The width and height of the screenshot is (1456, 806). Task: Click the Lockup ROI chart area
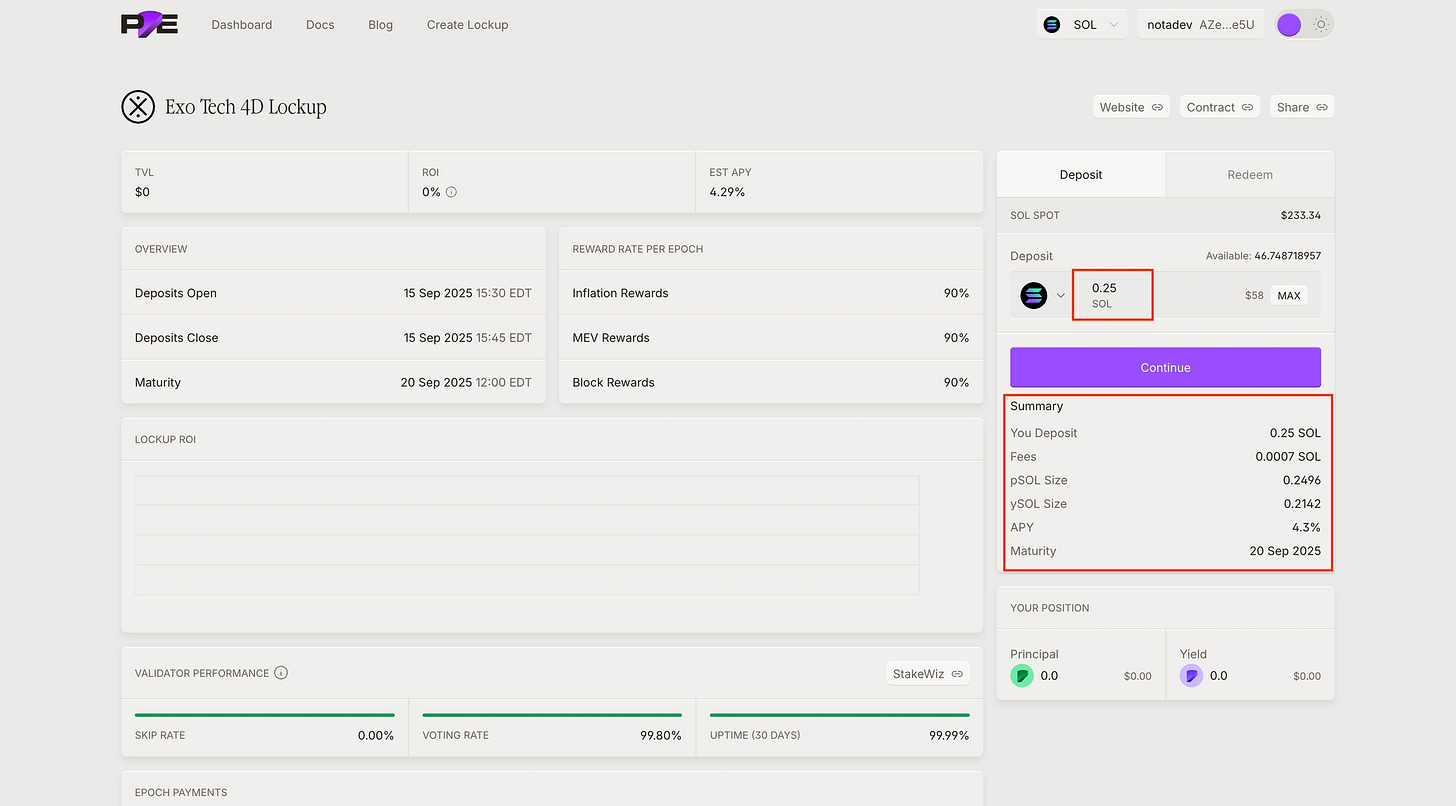click(527, 535)
